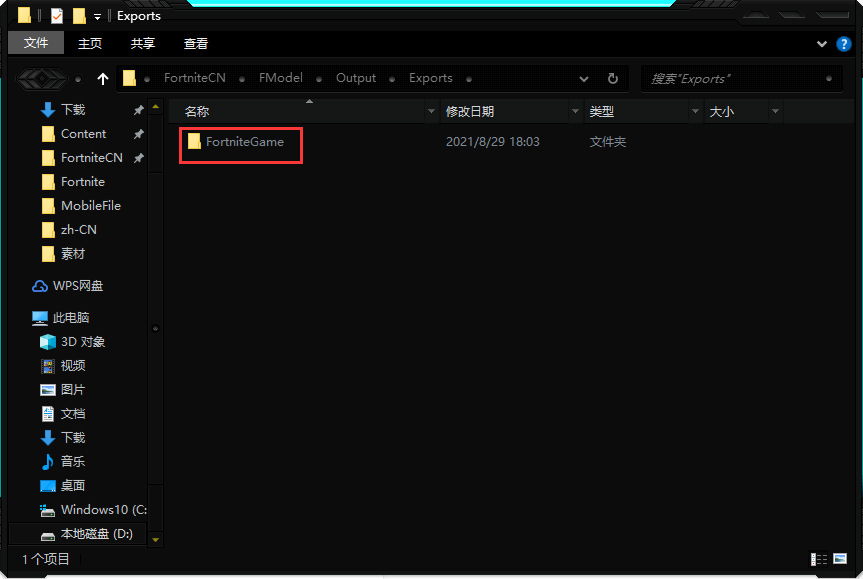863x579 pixels.
Task: Go up one folder level arrow
Action: [103, 79]
